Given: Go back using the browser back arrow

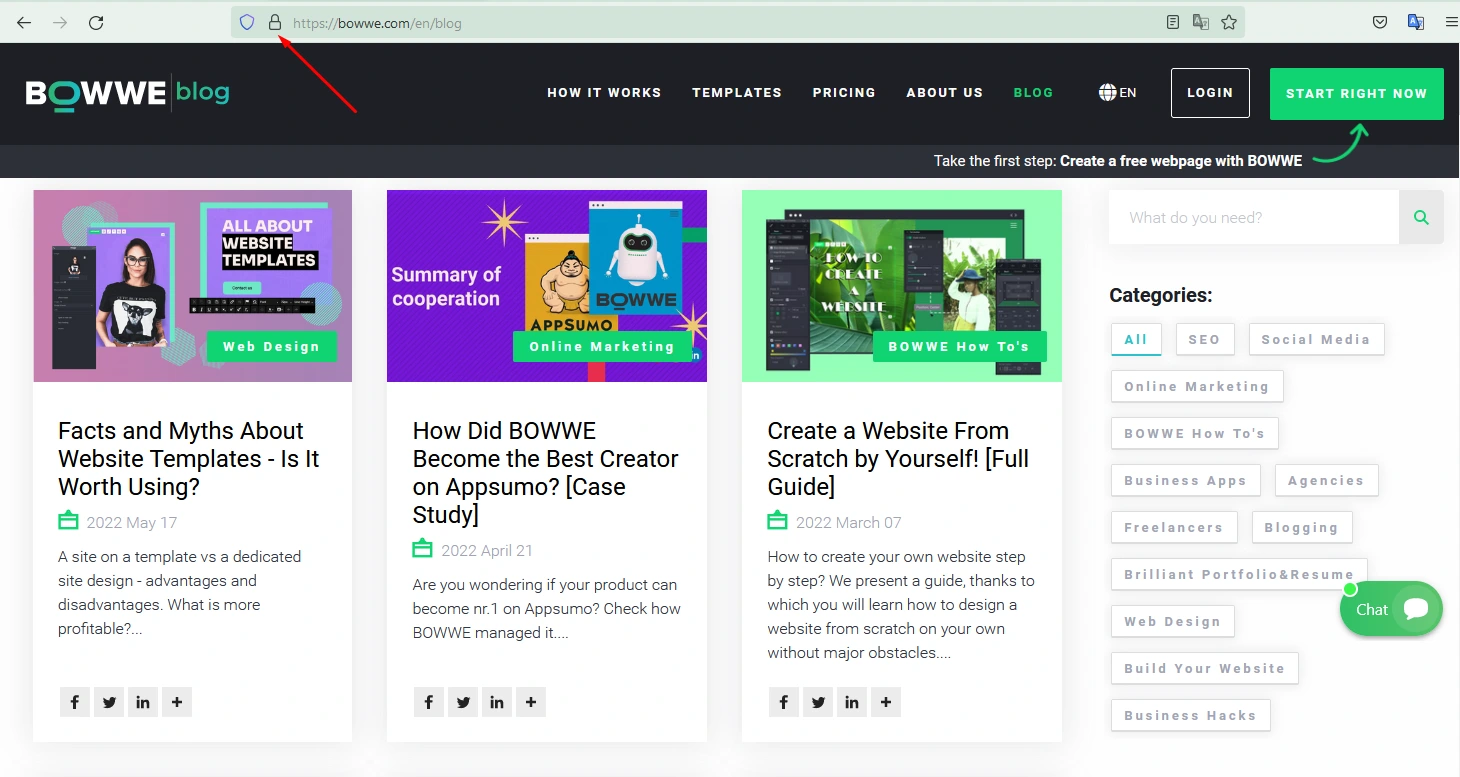Looking at the screenshot, I should (x=24, y=22).
